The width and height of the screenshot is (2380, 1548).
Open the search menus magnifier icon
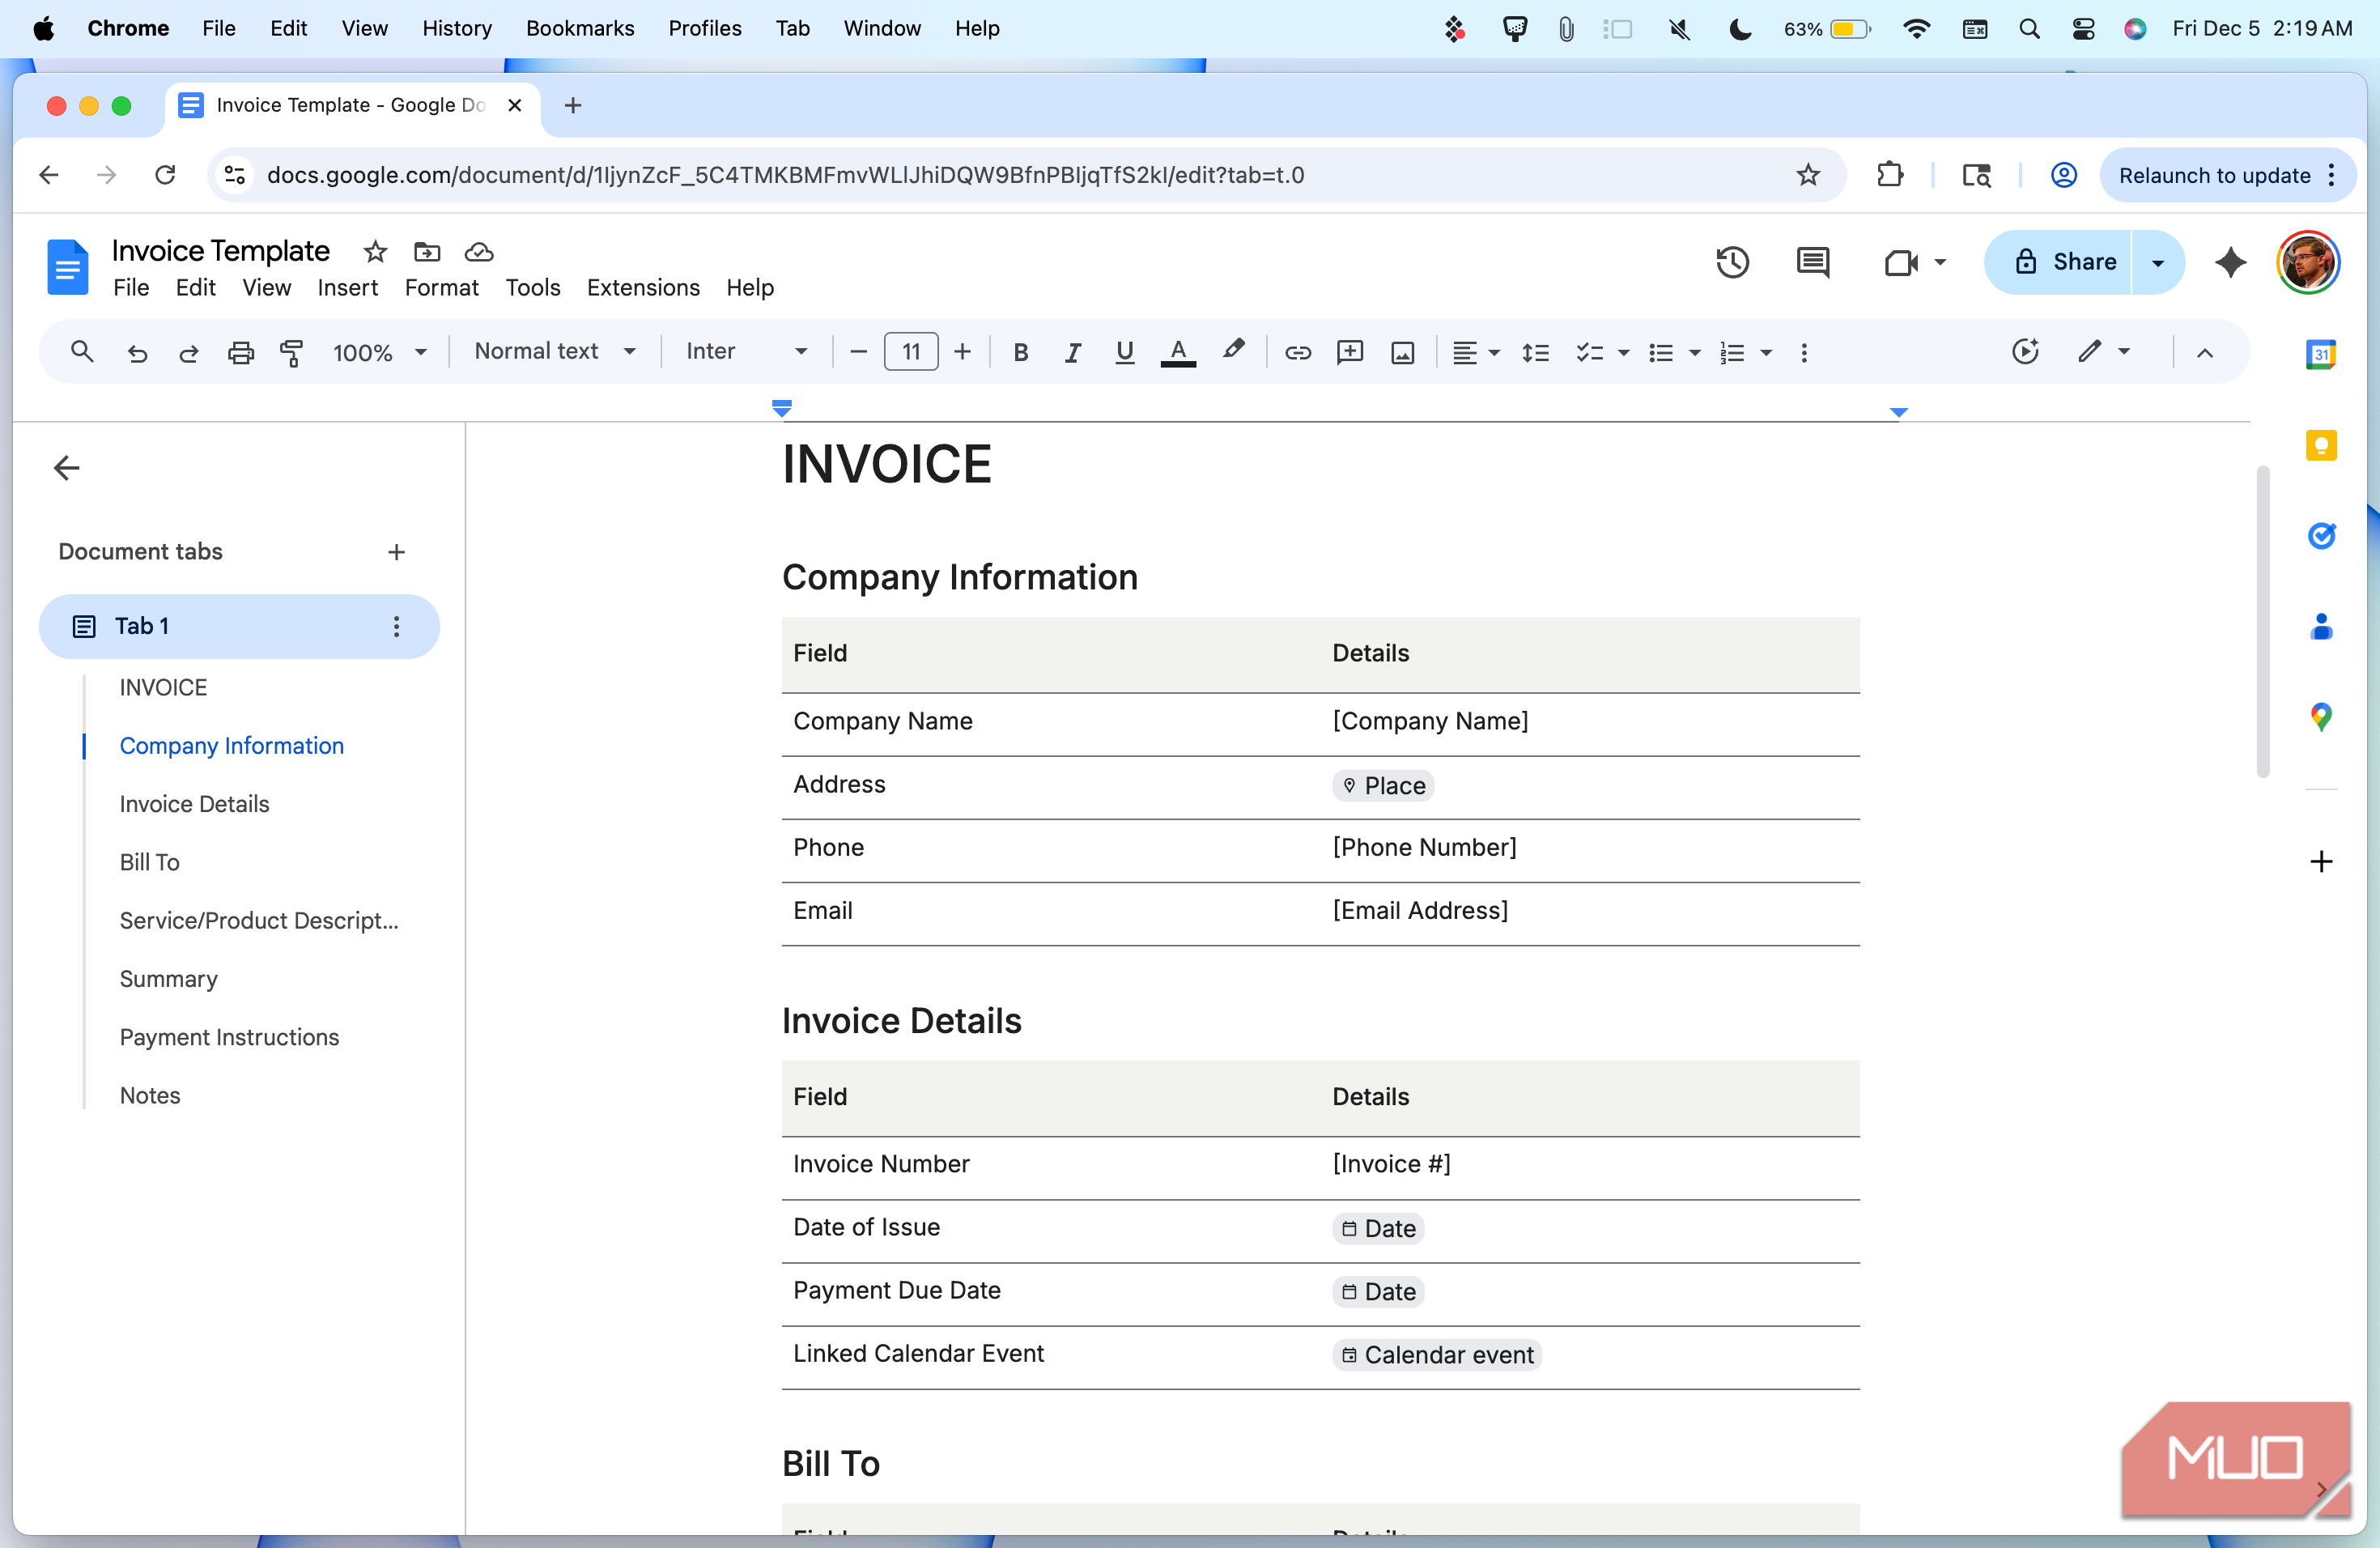pyautogui.click(x=82, y=352)
